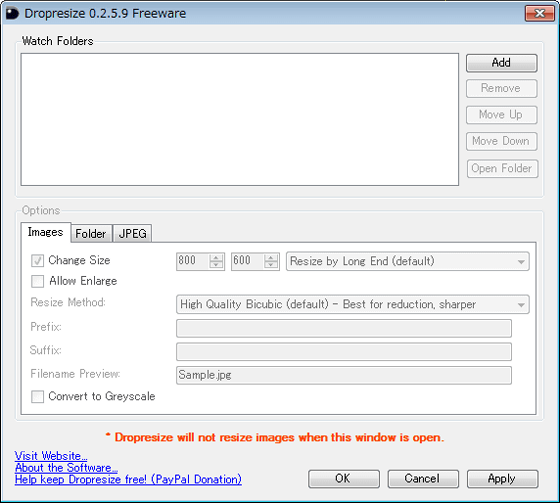Click the Apply button
This screenshot has height=503, width=560.
point(502,479)
